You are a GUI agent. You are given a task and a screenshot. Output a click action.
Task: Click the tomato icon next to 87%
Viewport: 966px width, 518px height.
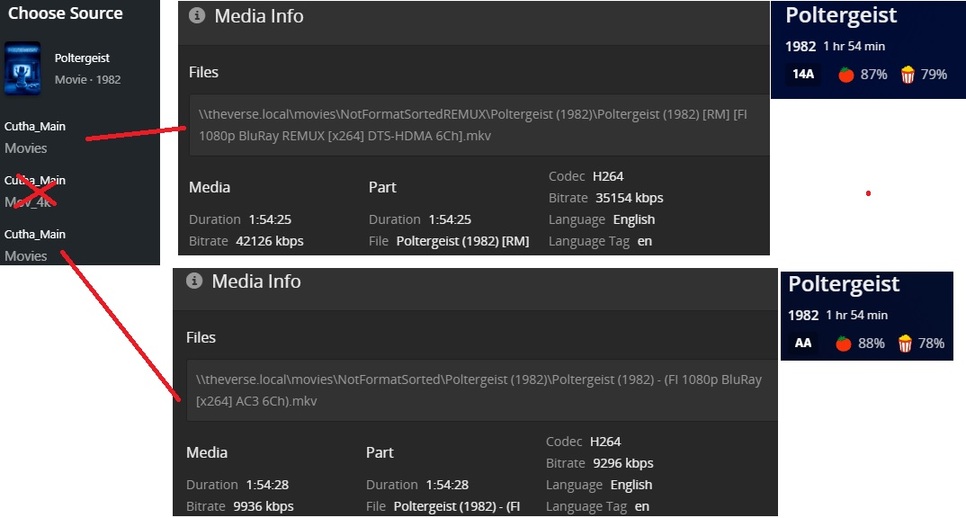click(x=845, y=75)
